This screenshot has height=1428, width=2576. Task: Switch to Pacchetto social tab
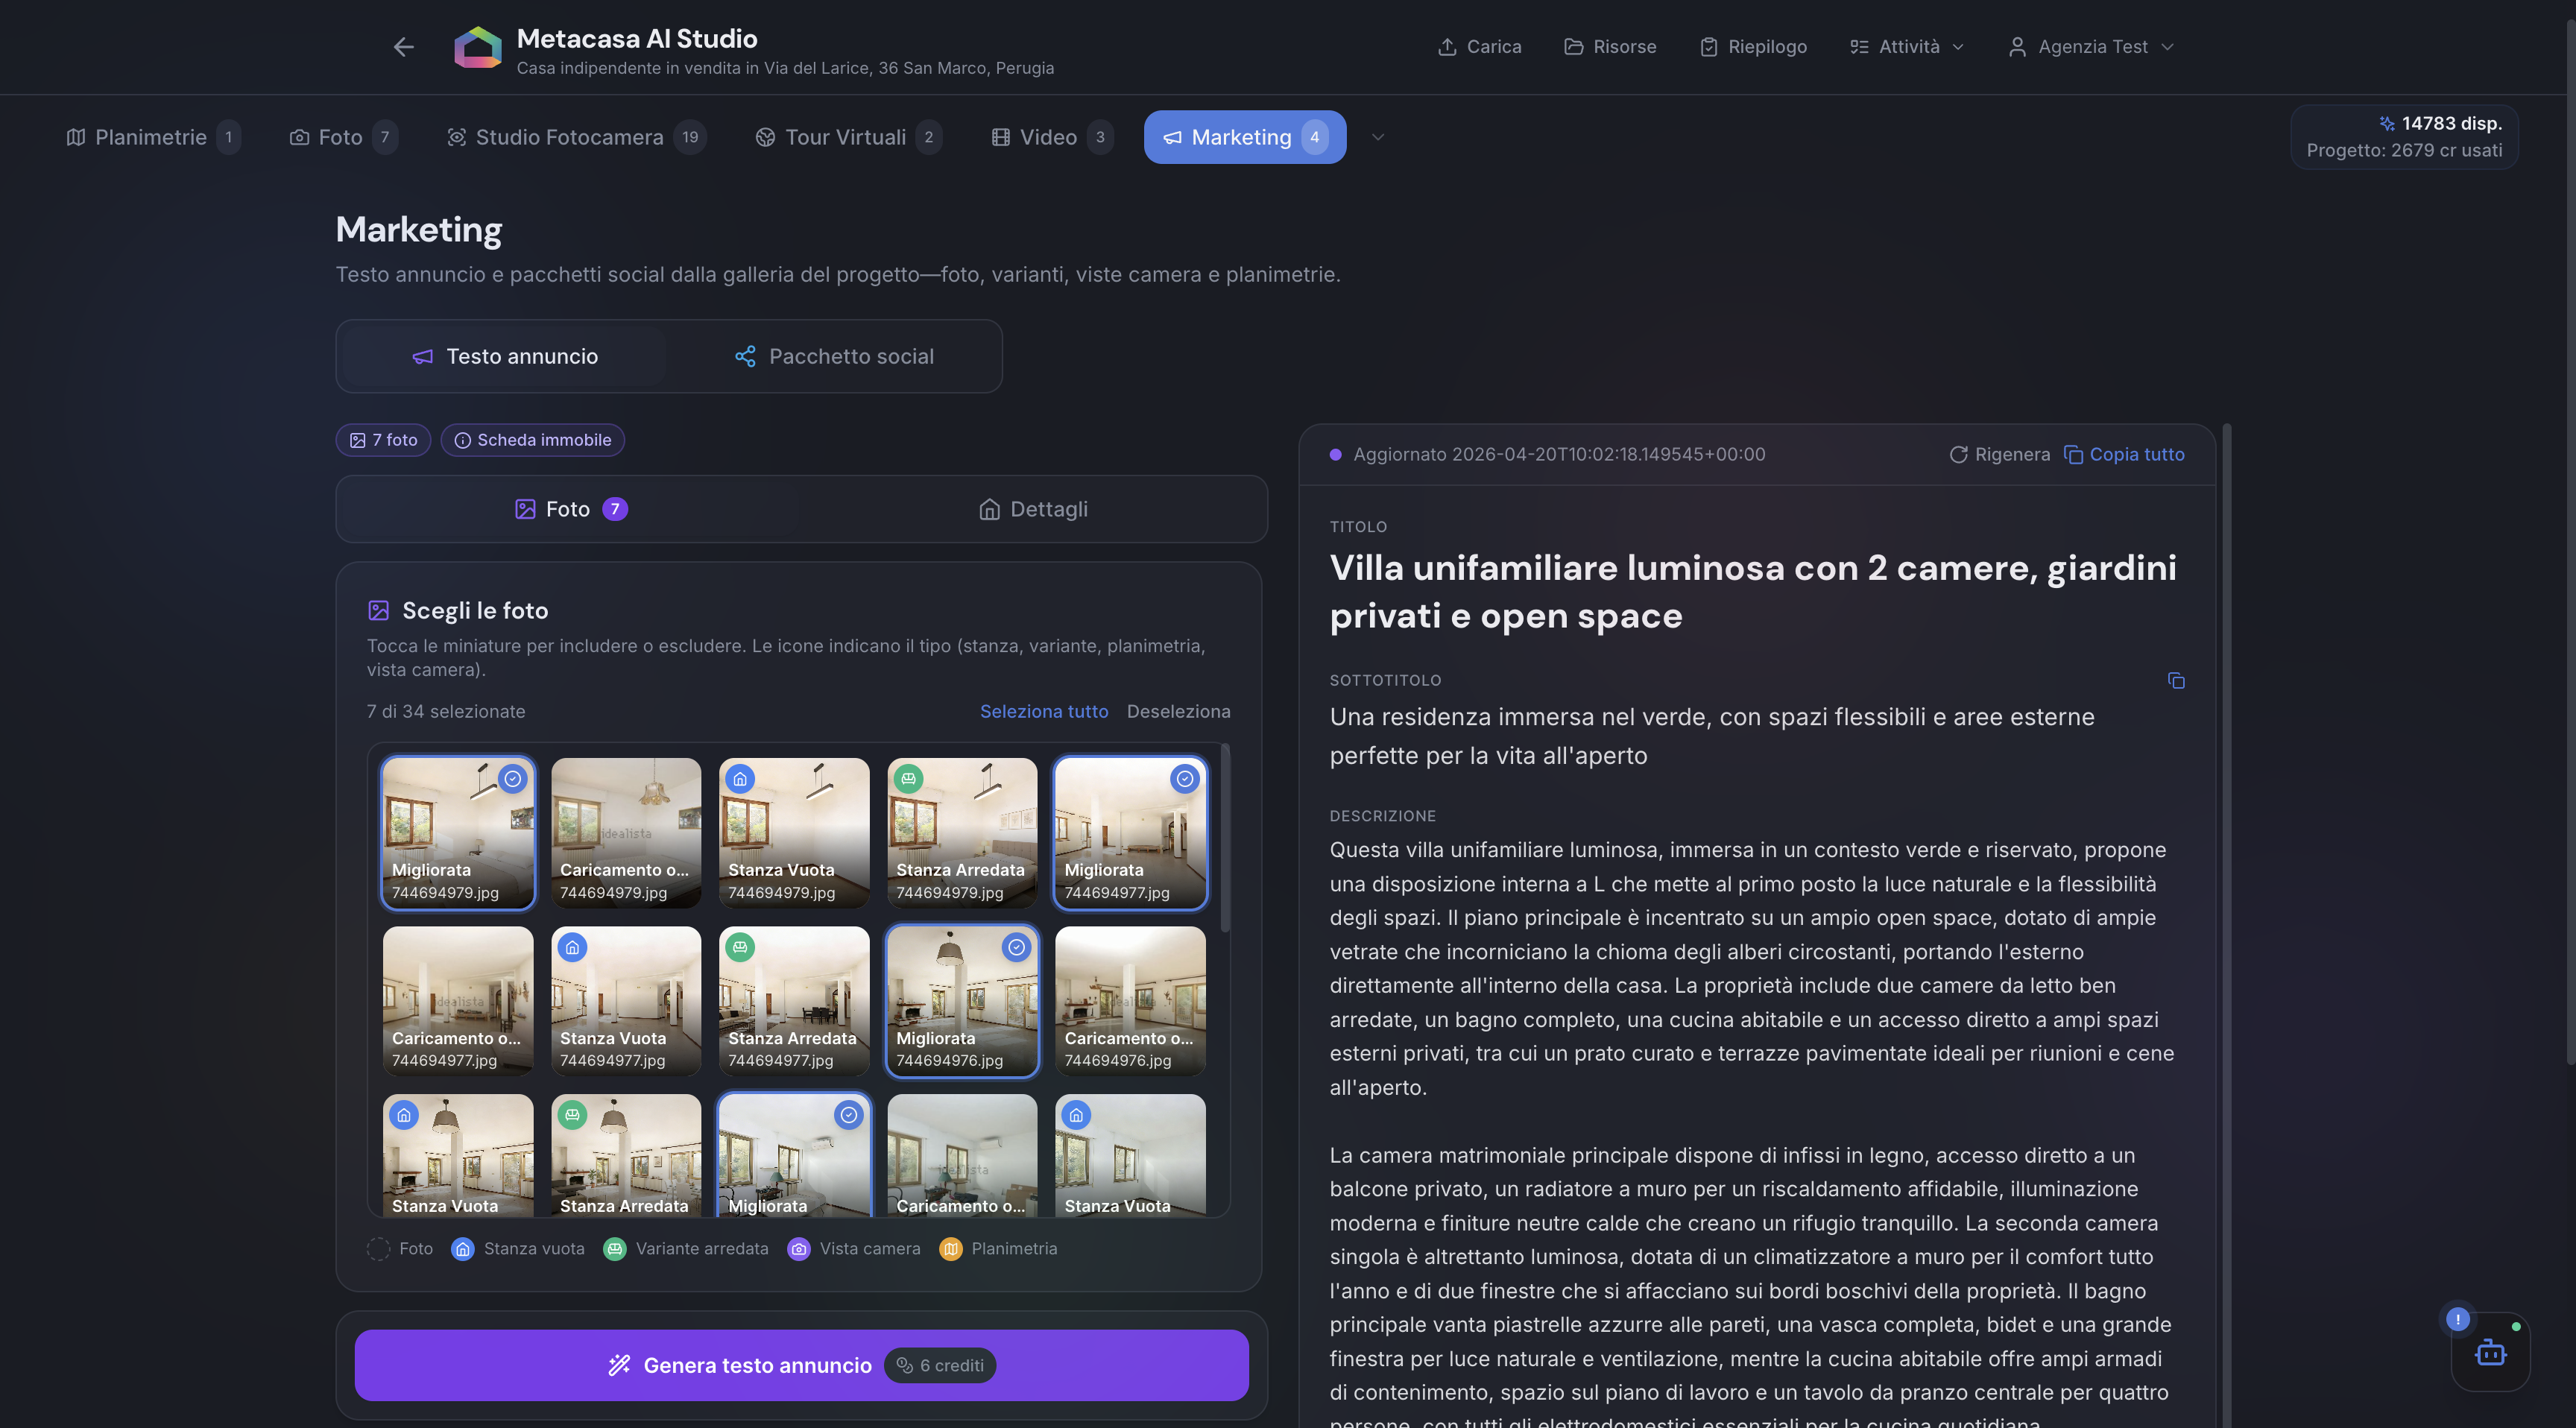pyautogui.click(x=833, y=356)
